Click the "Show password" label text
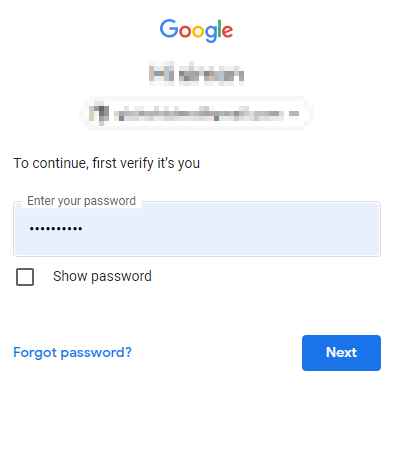 pyautogui.click(x=102, y=276)
